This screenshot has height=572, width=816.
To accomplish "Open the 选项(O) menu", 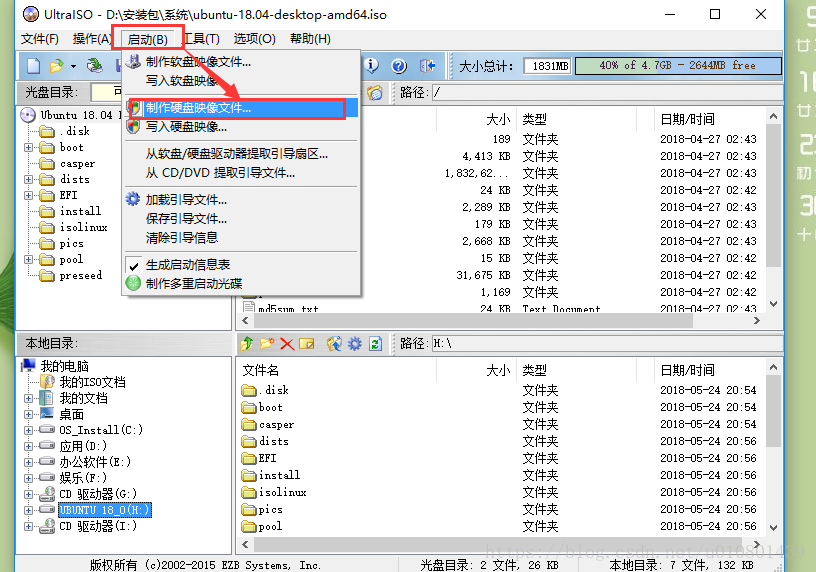I will point(254,39).
